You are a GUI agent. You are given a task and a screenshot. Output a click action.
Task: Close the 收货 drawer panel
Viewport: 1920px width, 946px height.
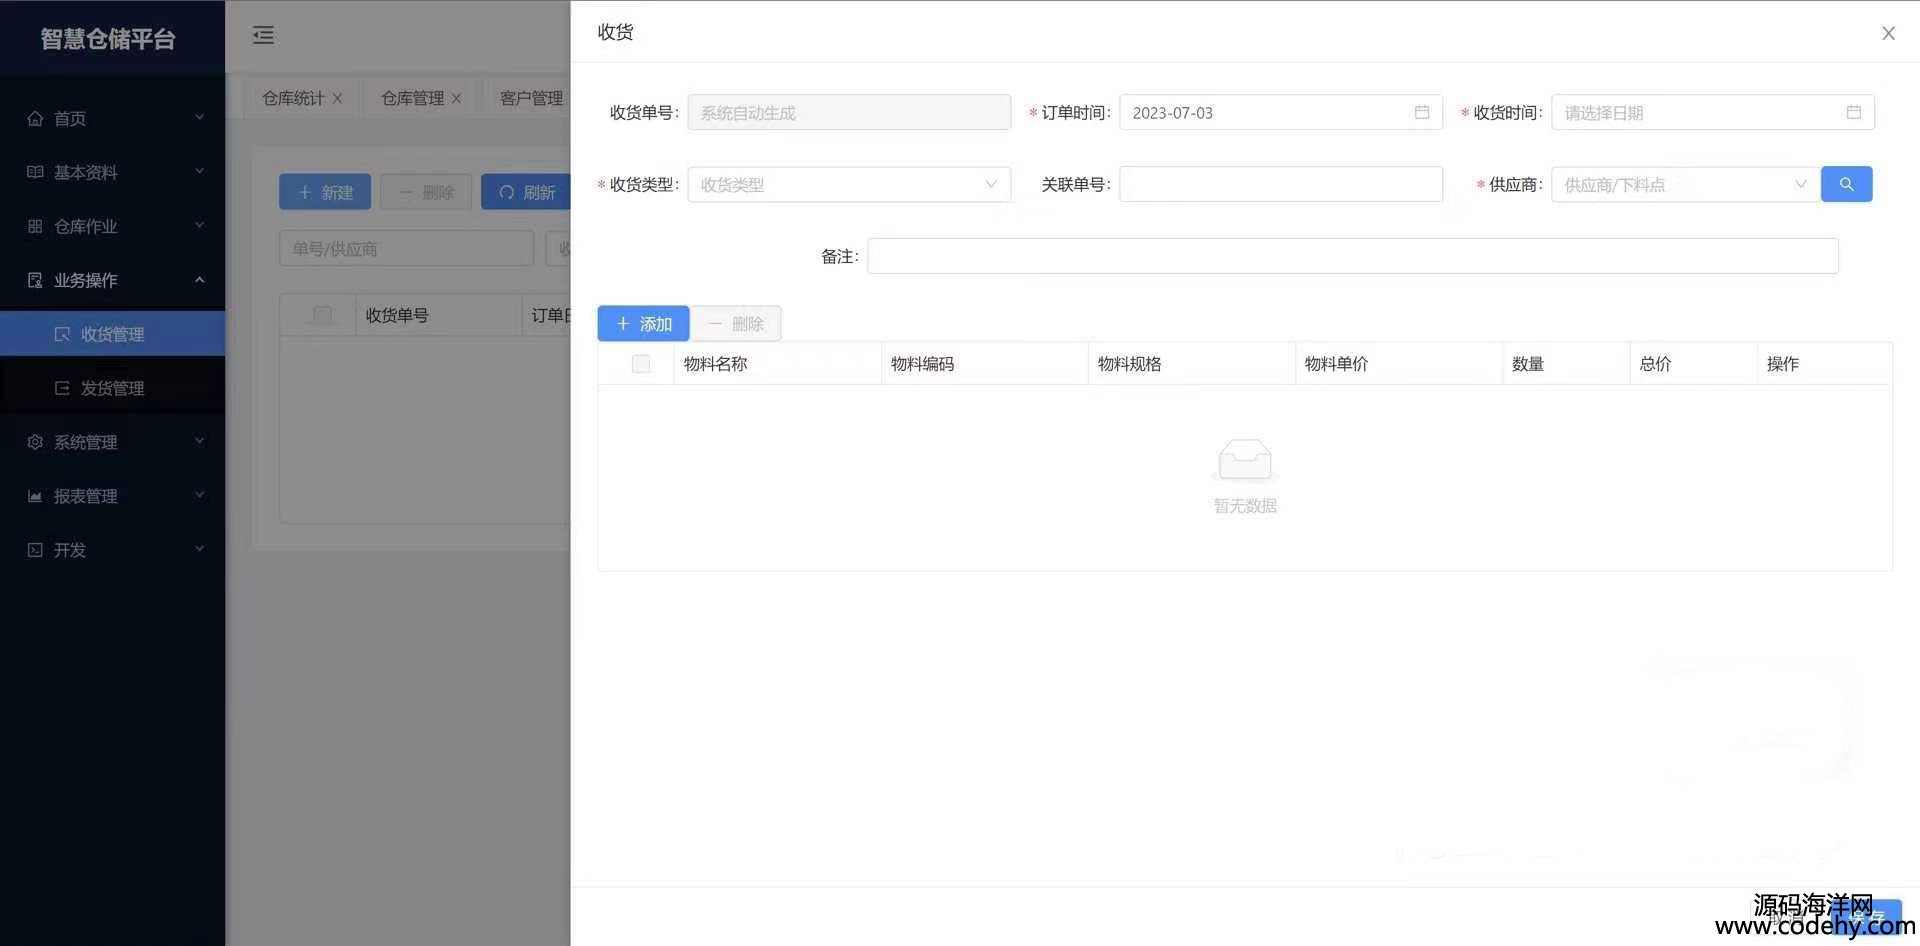click(1888, 33)
